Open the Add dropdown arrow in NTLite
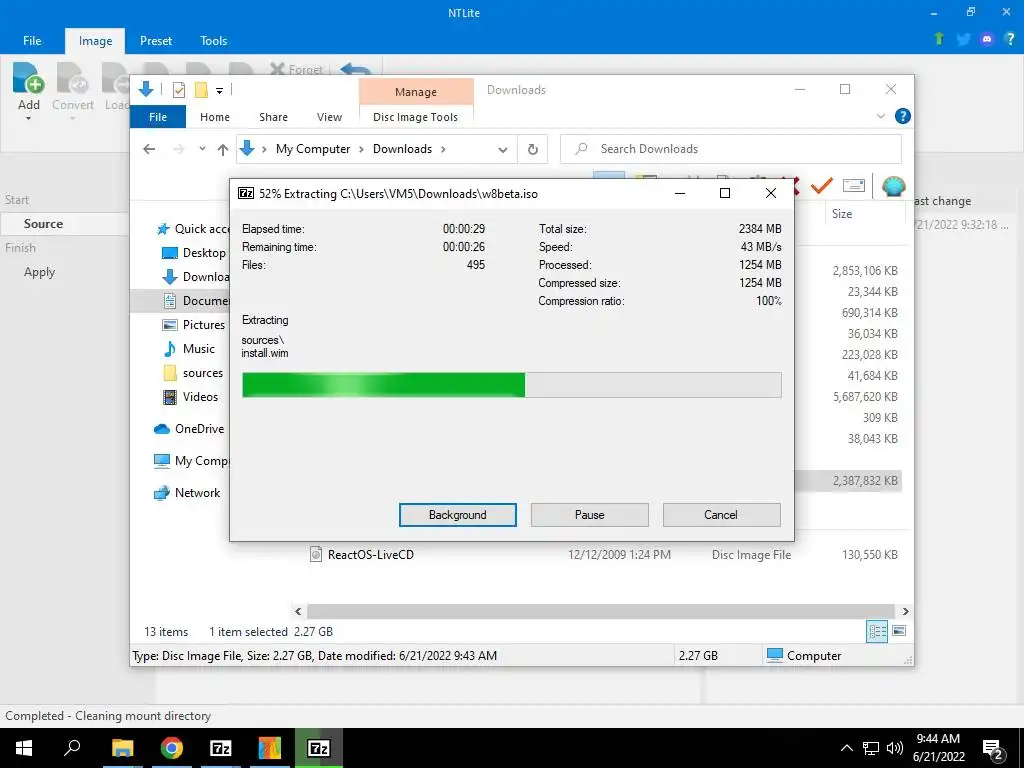This screenshot has width=1024, height=768. coord(29,119)
